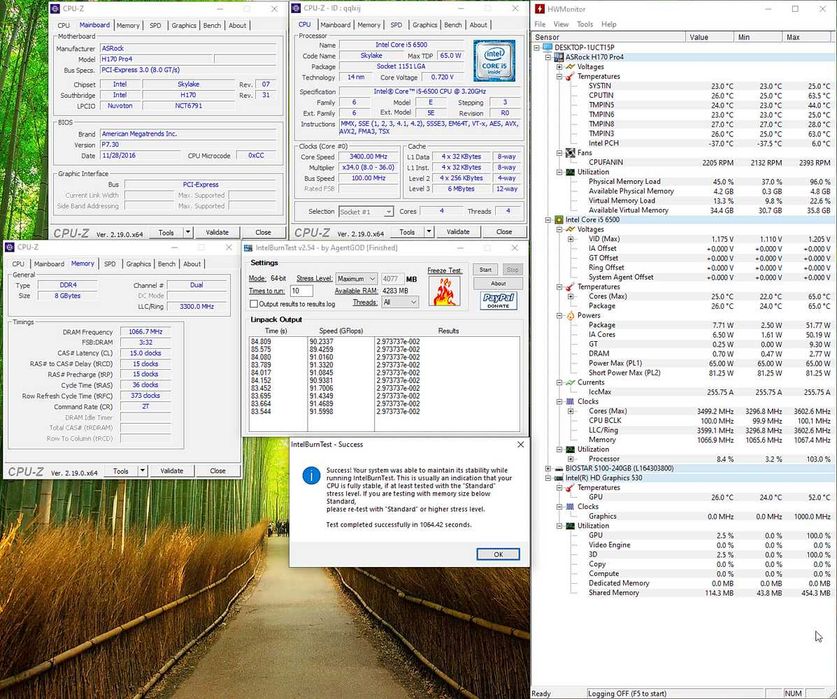Switch to Graphics tab in Mainboard CPU-Z window
The image size is (837, 699).
point(184,25)
